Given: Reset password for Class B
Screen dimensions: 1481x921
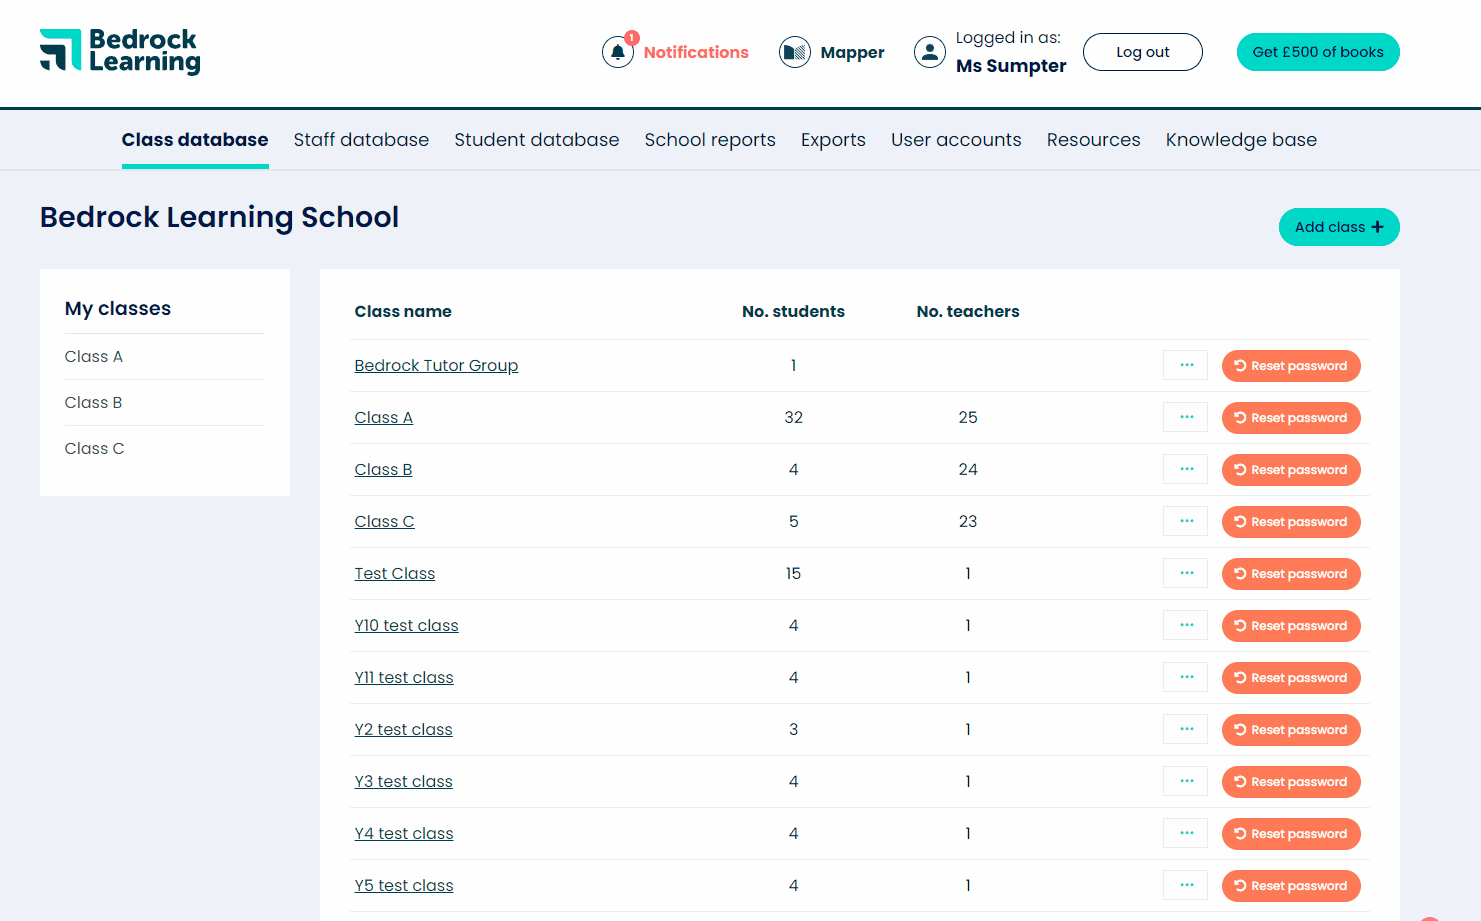Looking at the screenshot, I should pyautogui.click(x=1291, y=469).
